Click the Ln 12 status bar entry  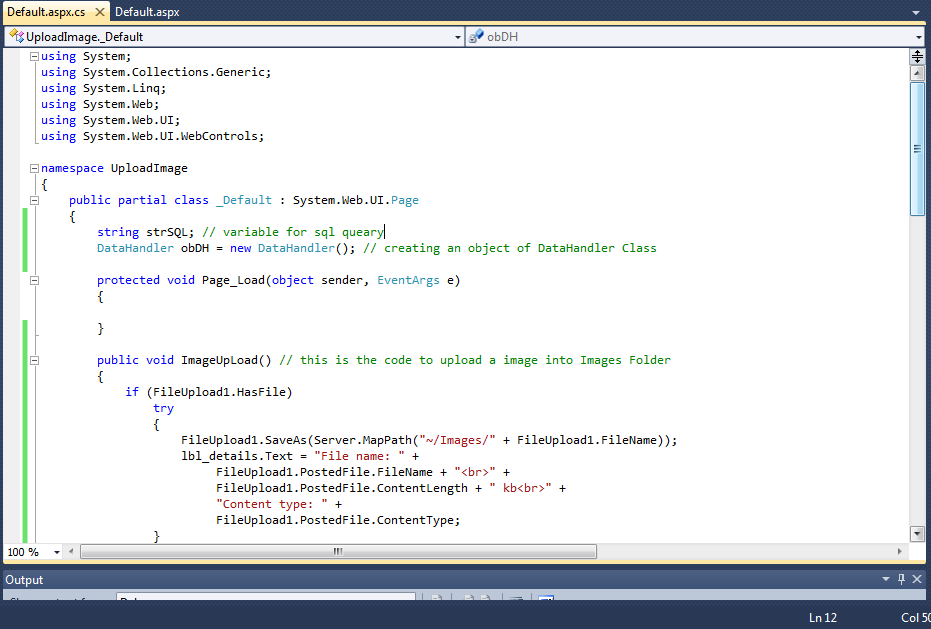822,618
